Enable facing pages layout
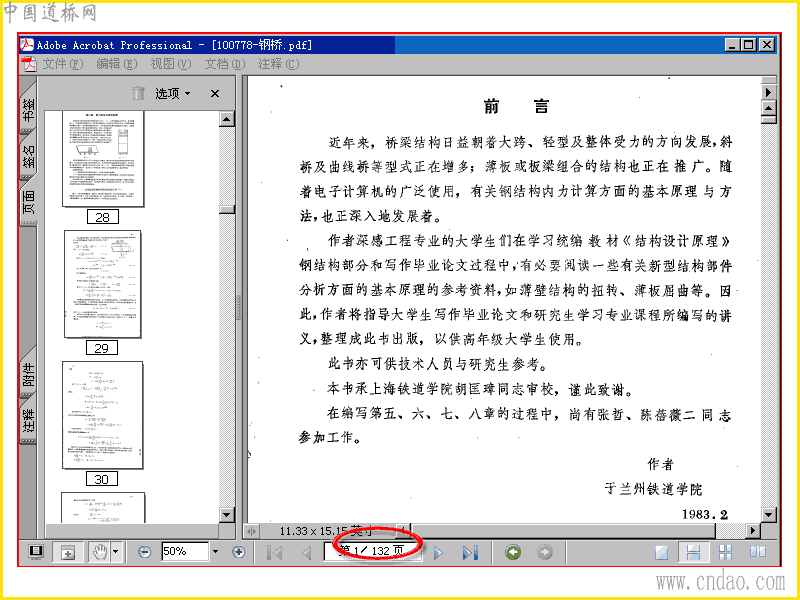This screenshot has height=600, width=800. 758,552
